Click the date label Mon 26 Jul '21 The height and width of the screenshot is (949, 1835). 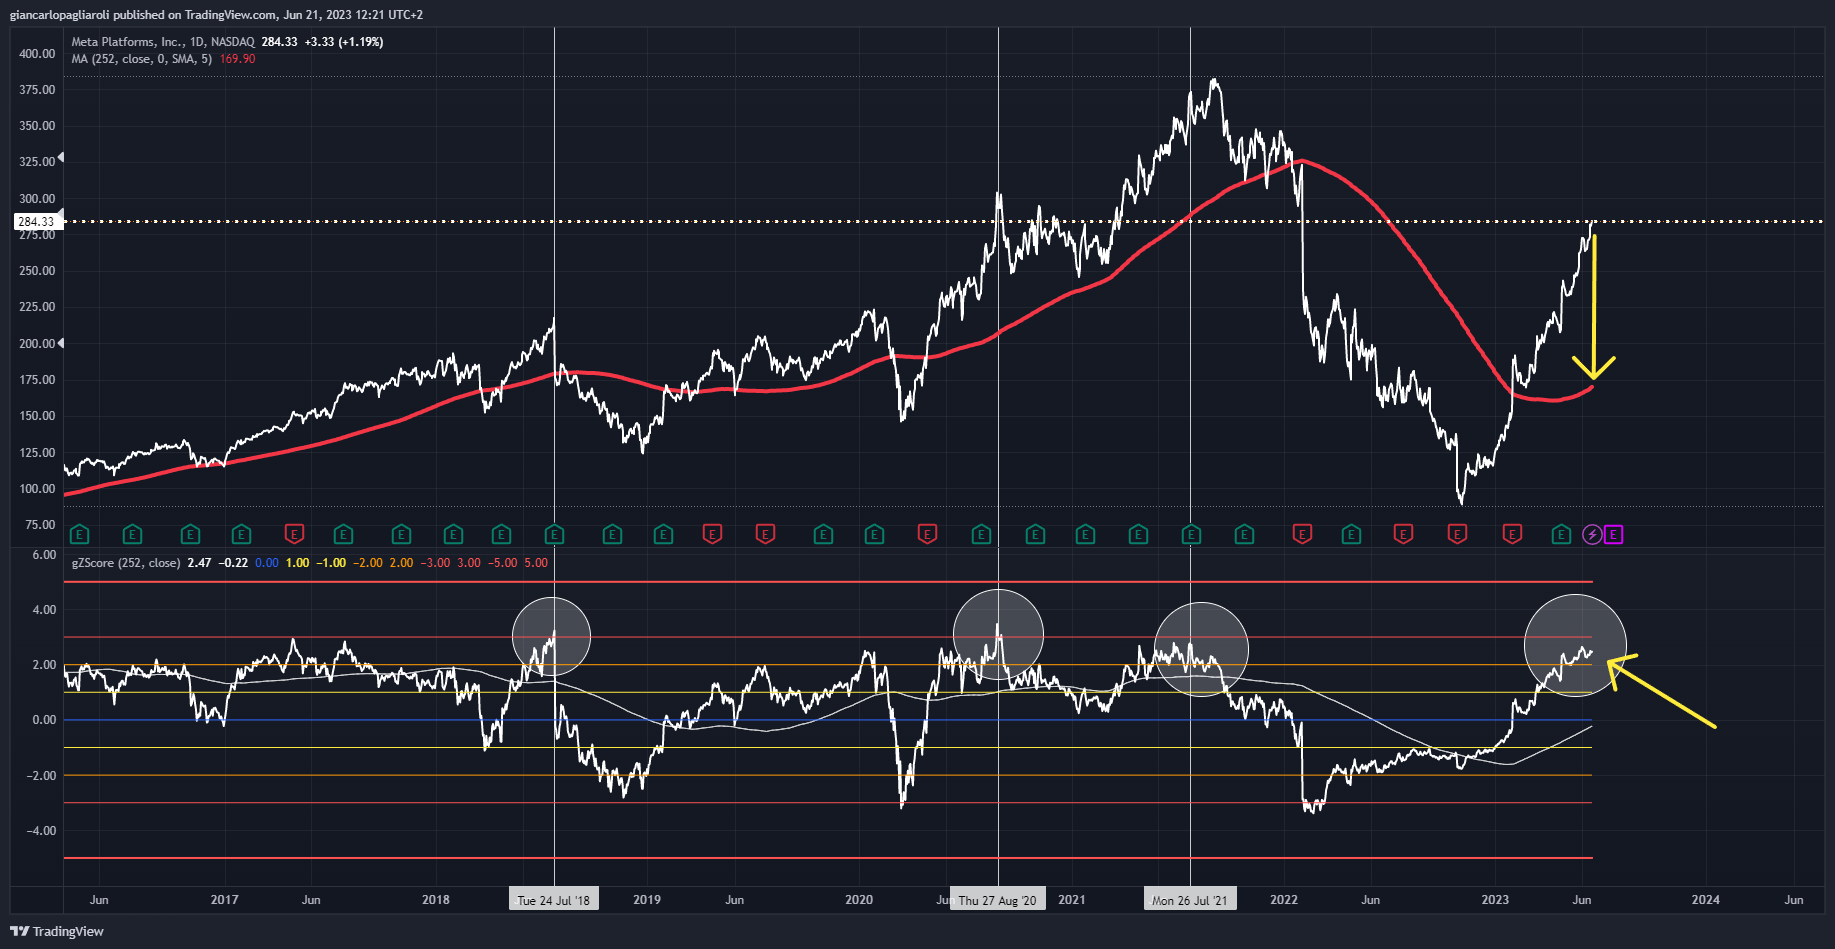pyautogui.click(x=1190, y=900)
